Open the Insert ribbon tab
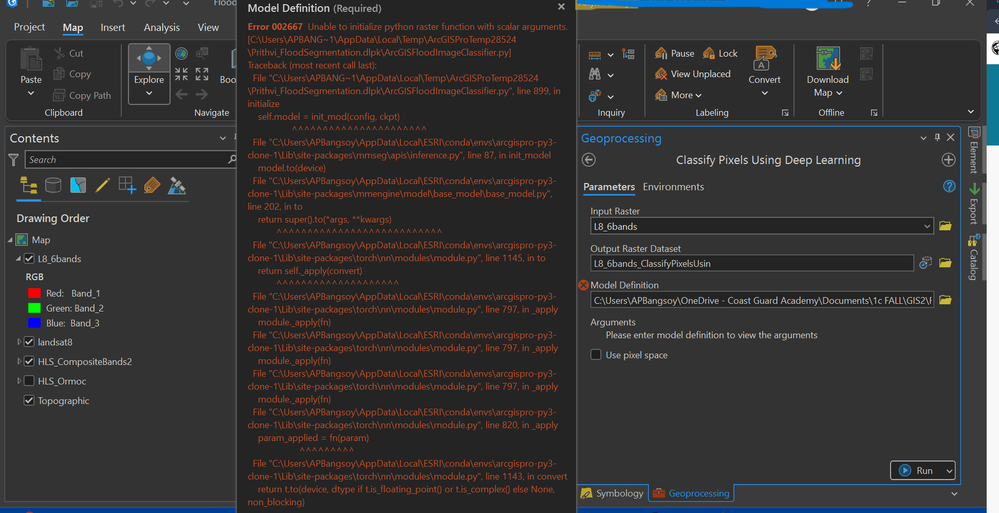This screenshot has width=999, height=513. coord(113,27)
